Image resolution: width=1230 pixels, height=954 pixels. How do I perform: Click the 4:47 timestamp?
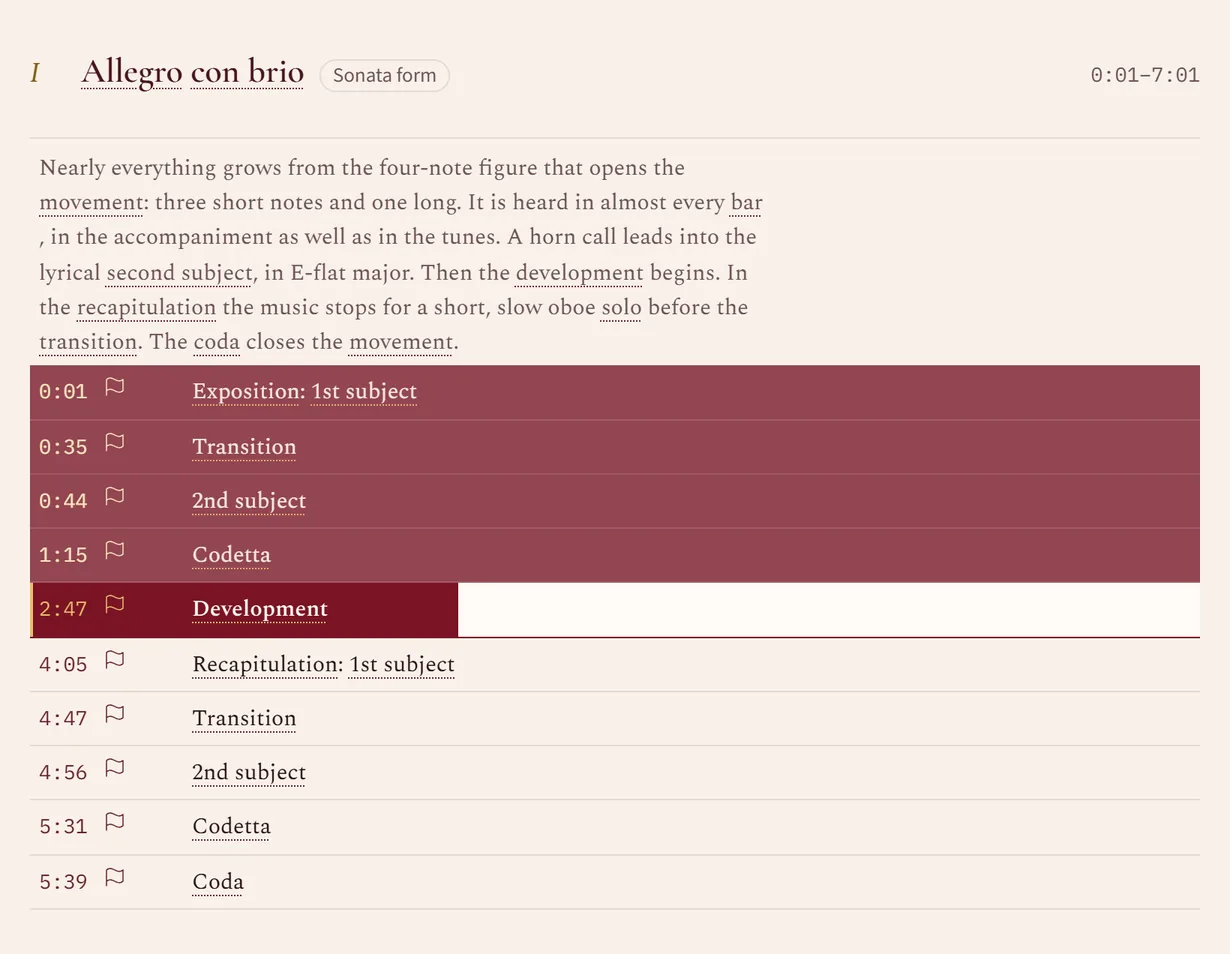tap(63, 718)
